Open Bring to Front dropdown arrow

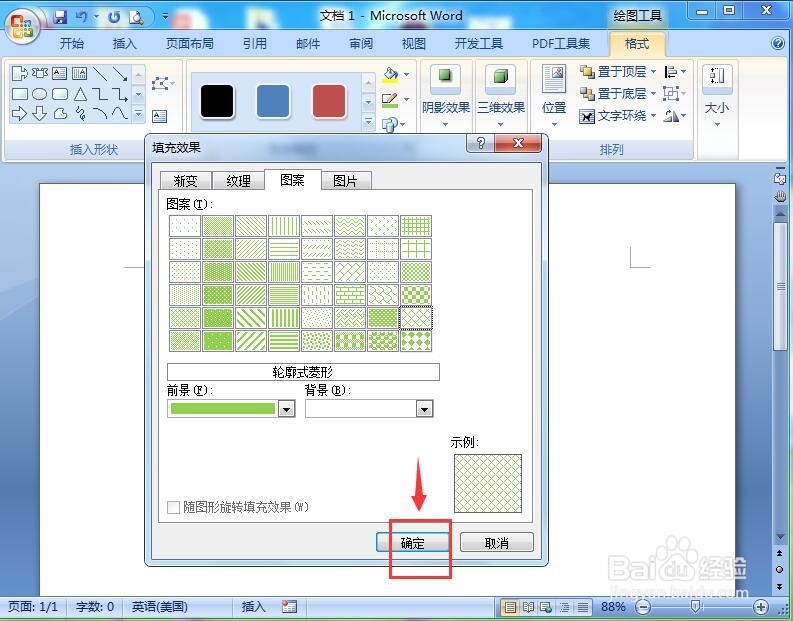(x=653, y=72)
